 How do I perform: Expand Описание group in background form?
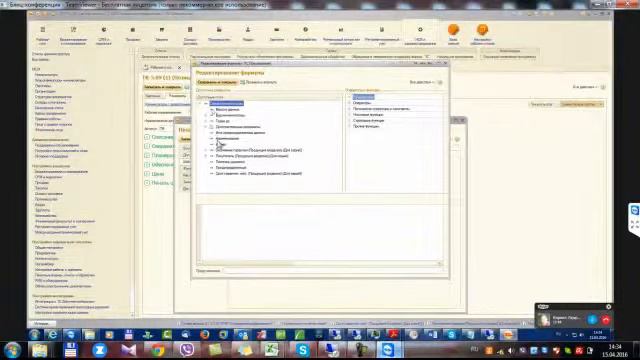tap(147, 137)
